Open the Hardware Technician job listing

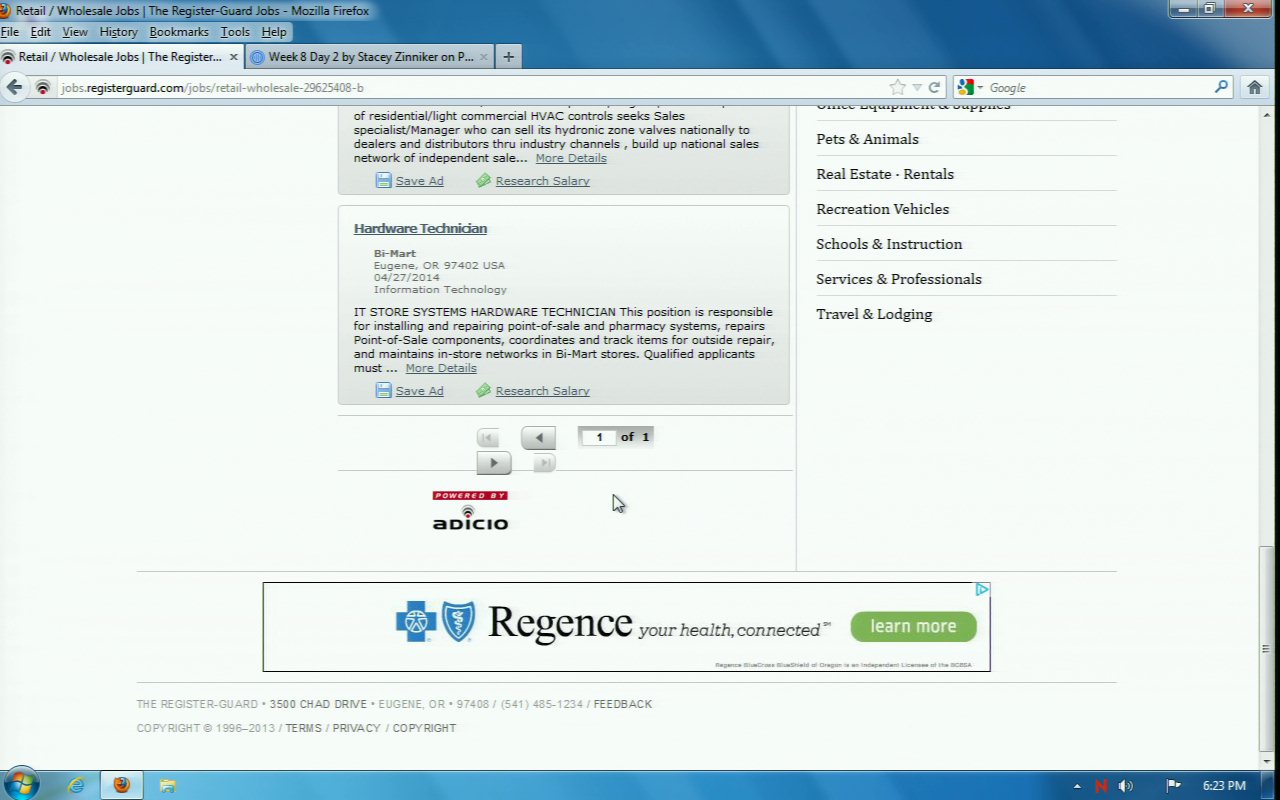point(420,228)
